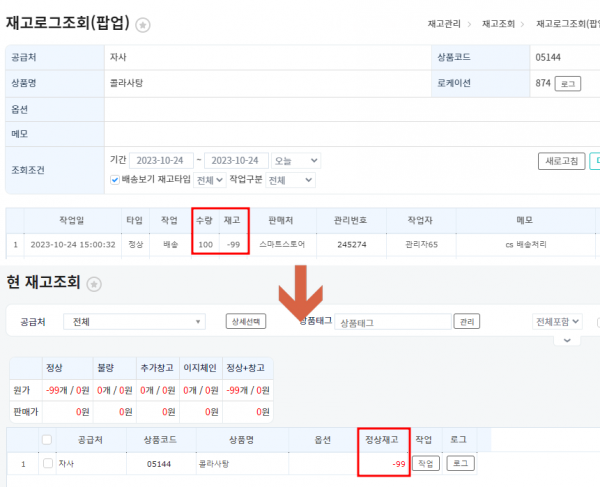The width and height of the screenshot is (600, 487).
Task: Select checkbox for the 자사 product row
Action: coord(47,464)
